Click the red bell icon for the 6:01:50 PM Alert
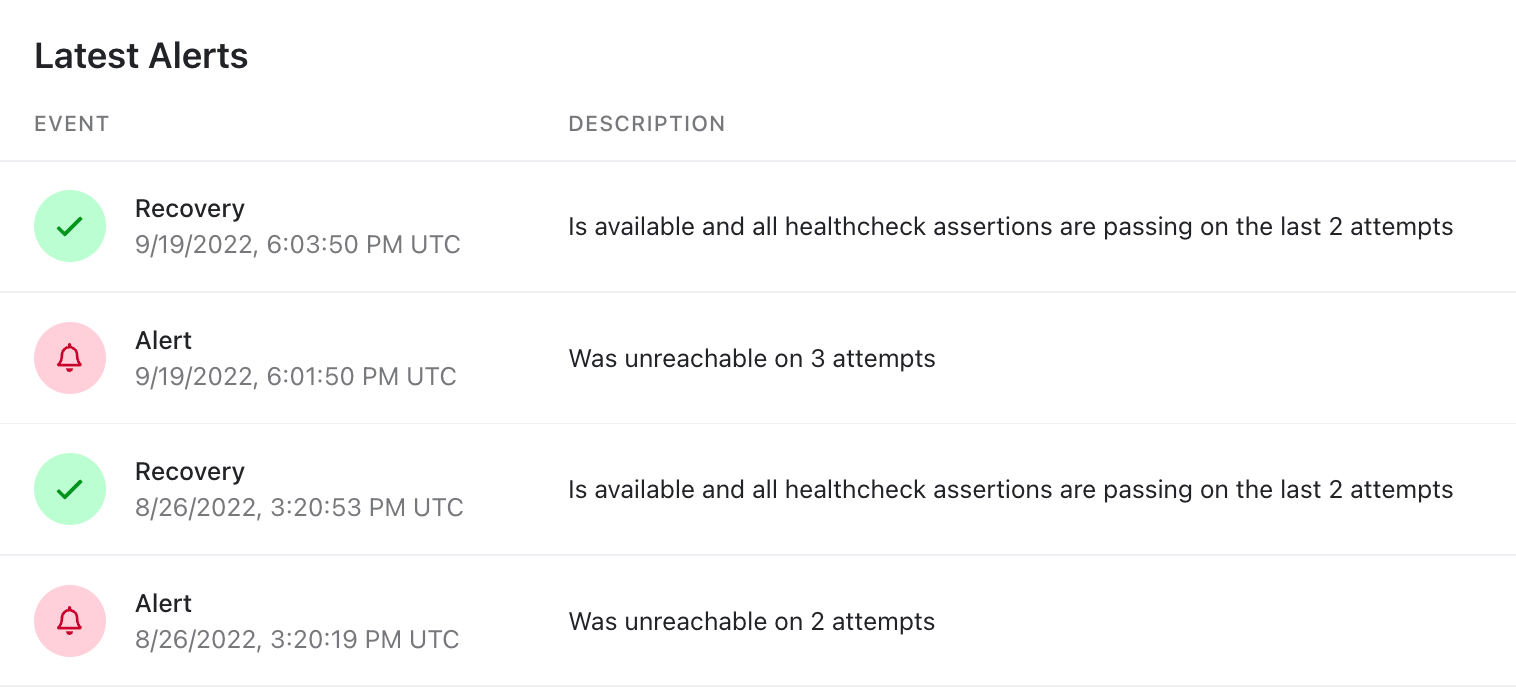This screenshot has height=694, width=1516. click(70, 358)
